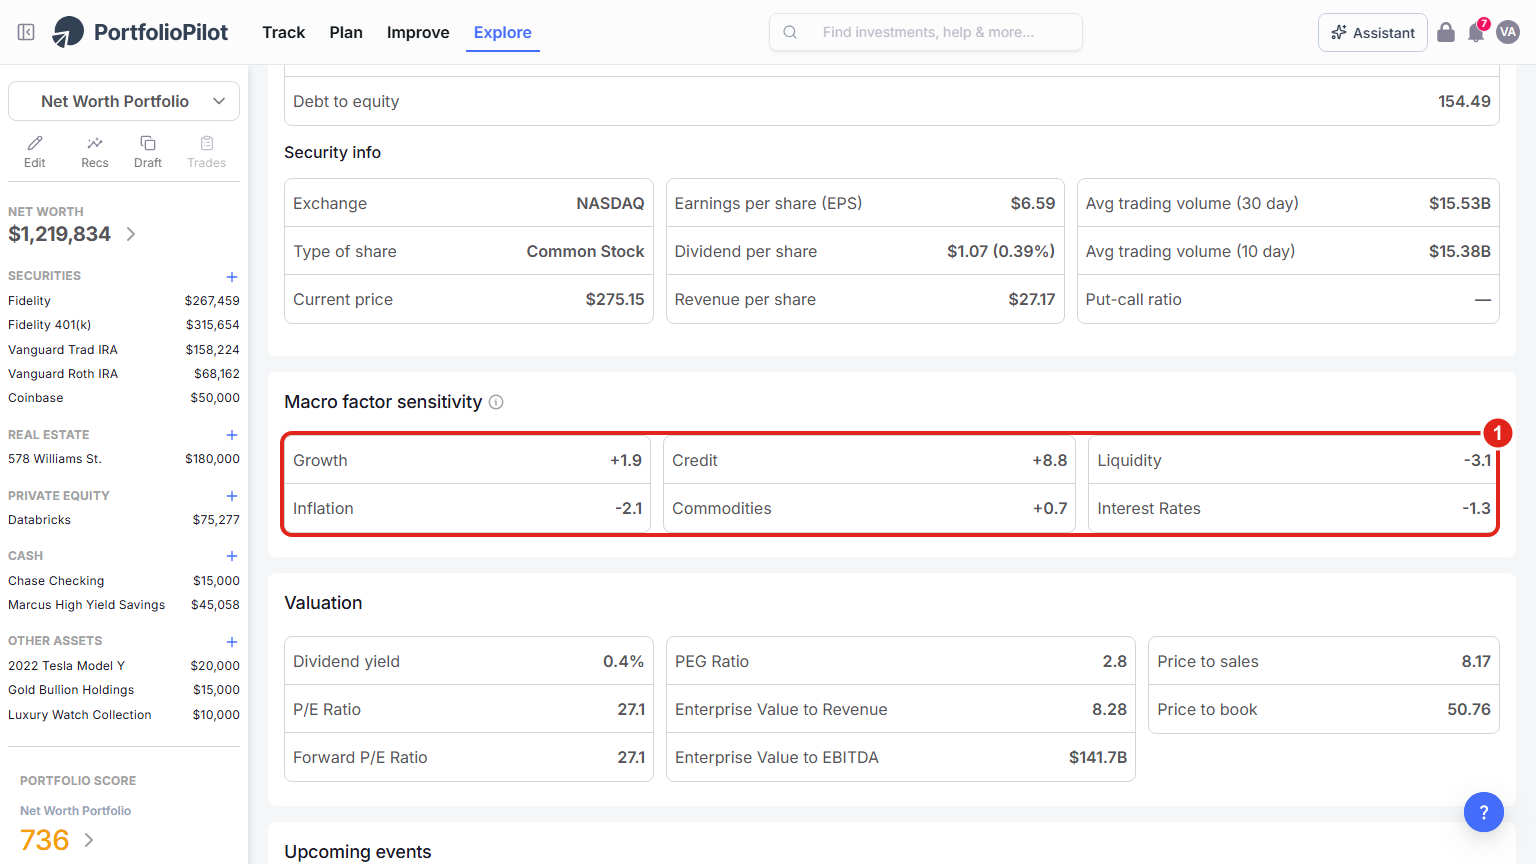1536x864 pixels.
Task: Open the Draft copy icon
Action: click(x=148, y=152)
